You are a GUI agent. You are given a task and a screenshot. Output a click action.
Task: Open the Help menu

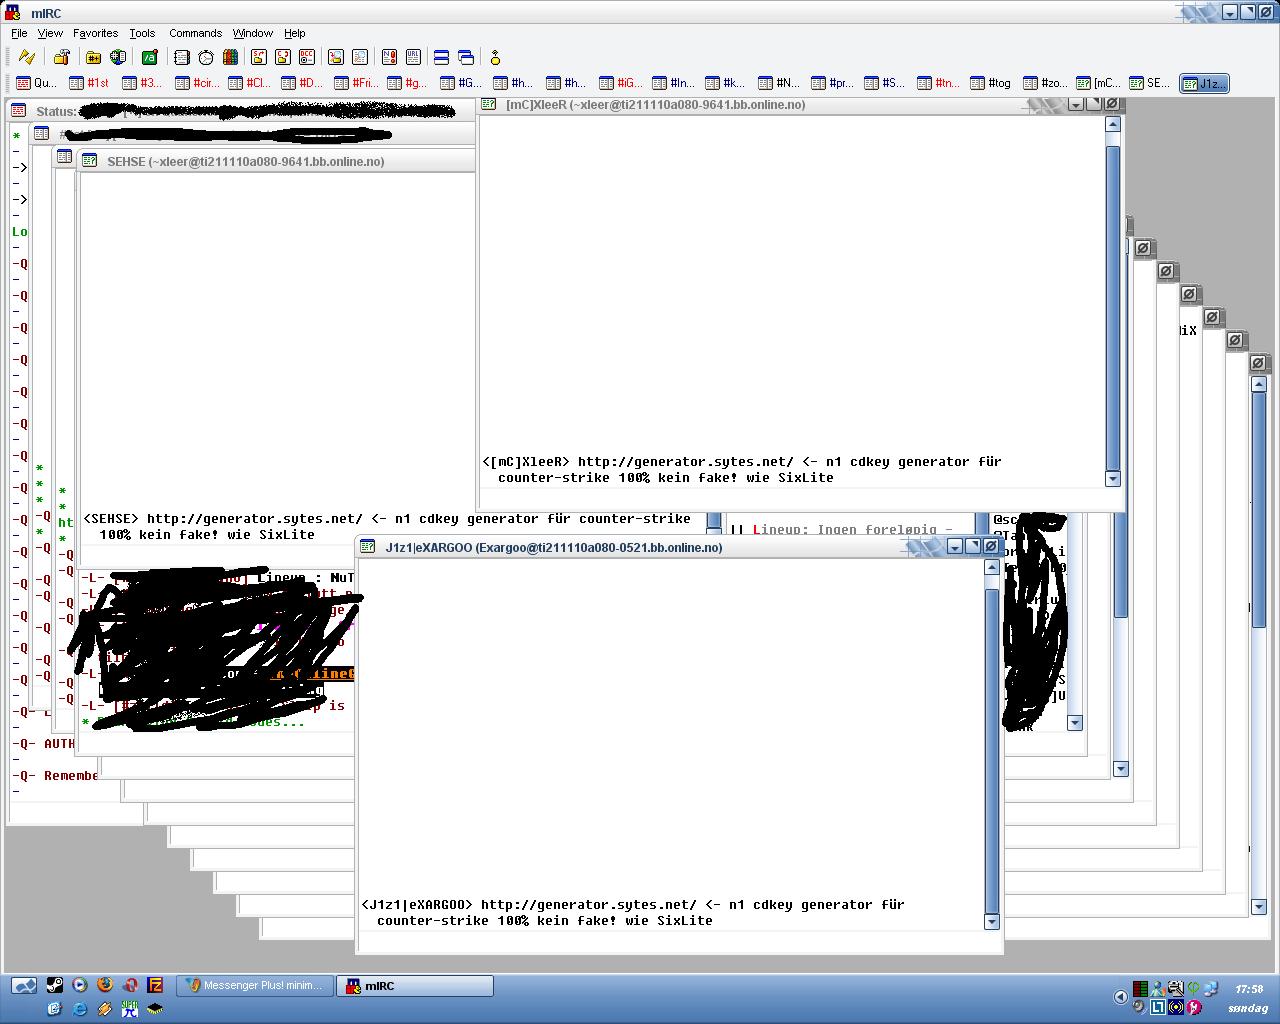[295, 33]
